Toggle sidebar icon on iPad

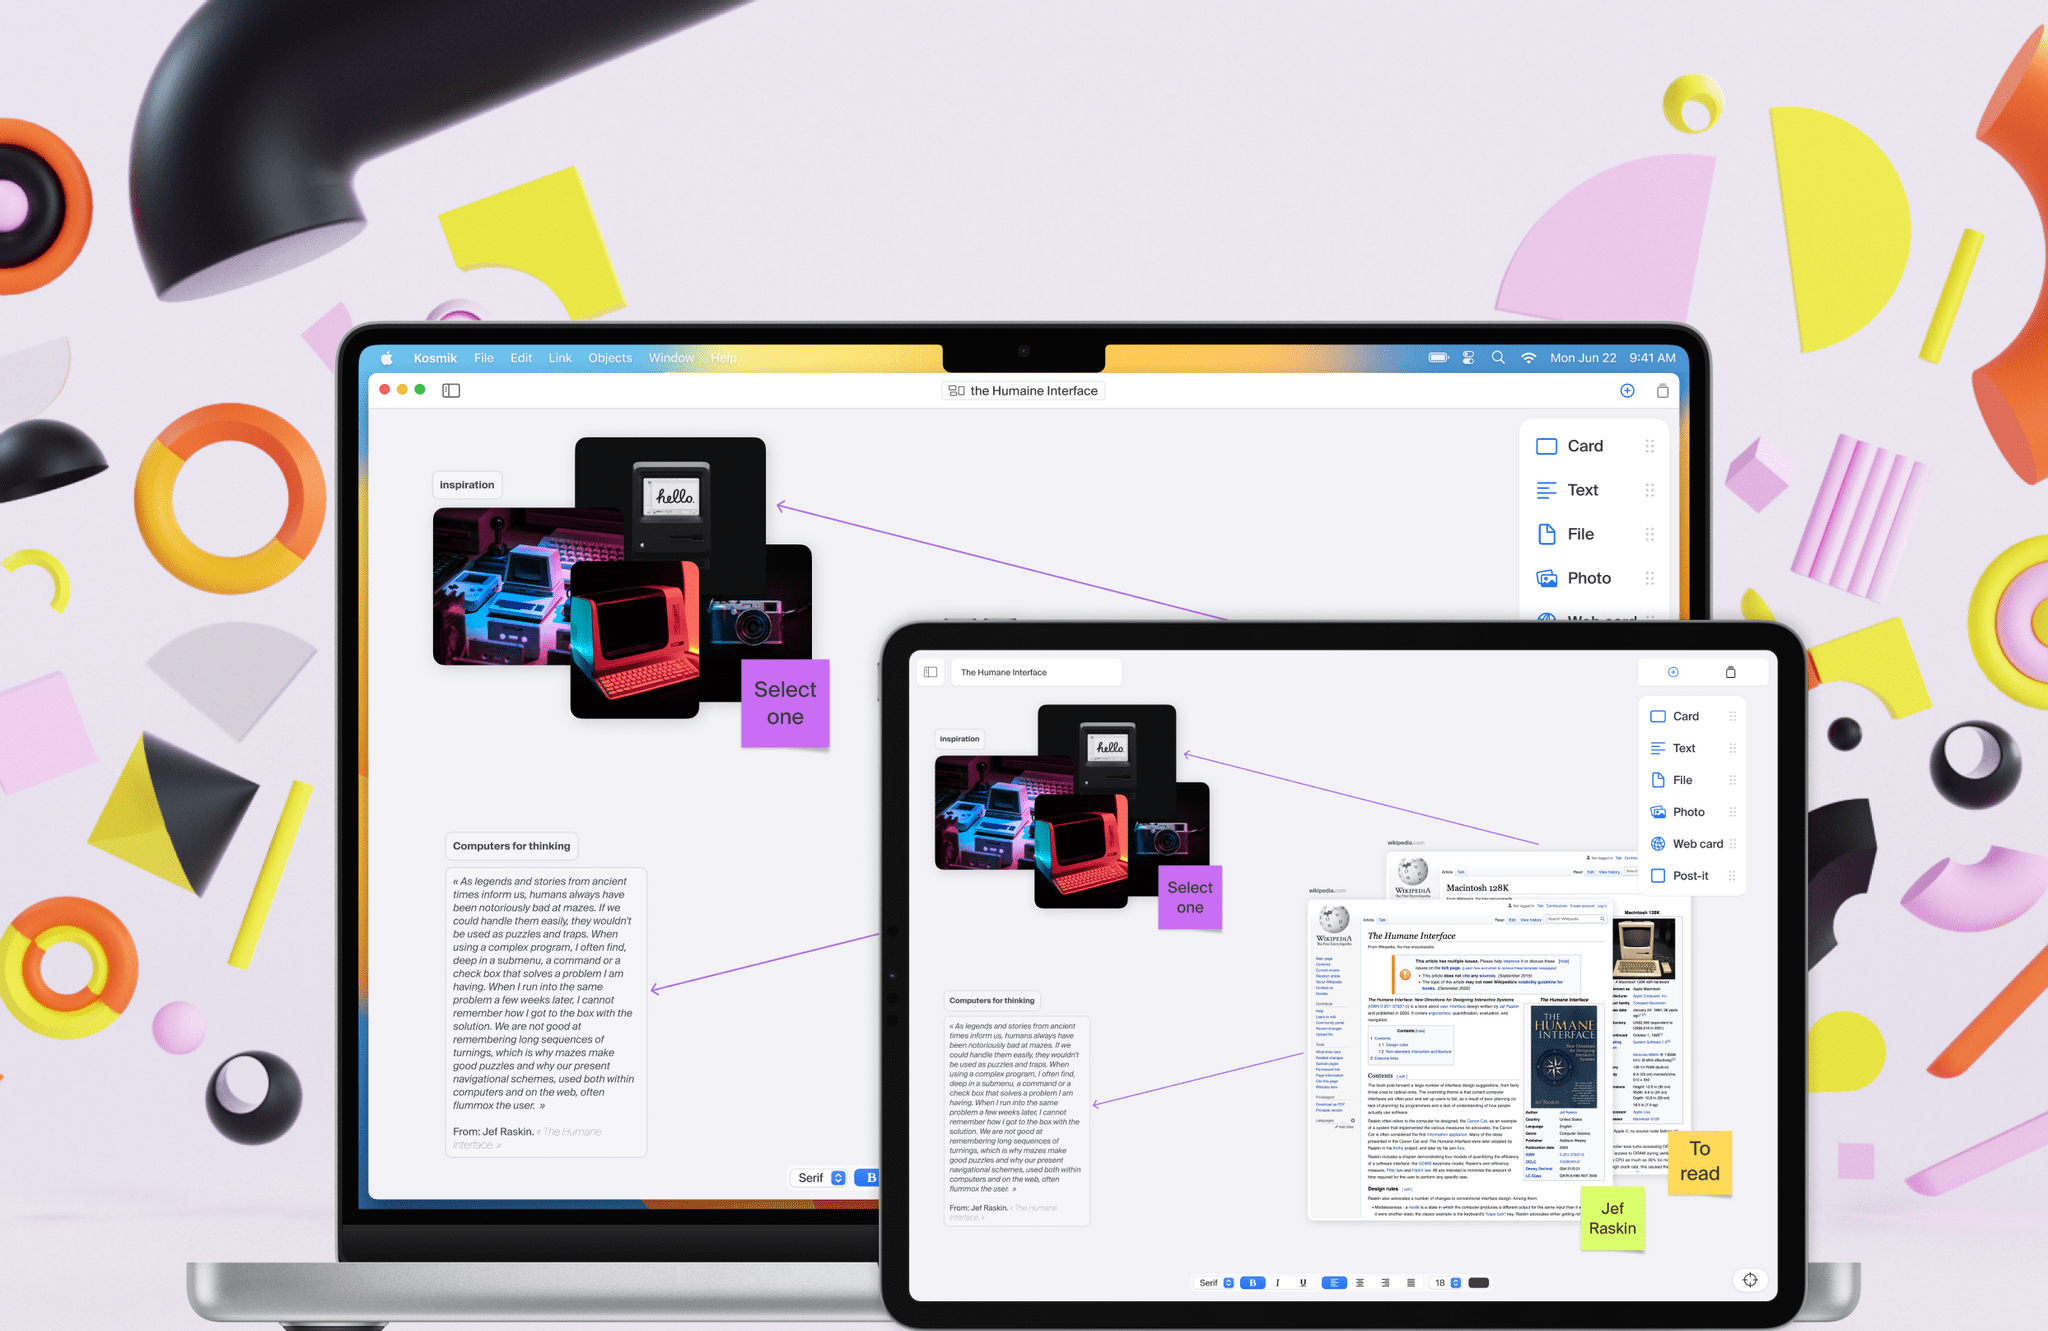(x=931, y=672)
